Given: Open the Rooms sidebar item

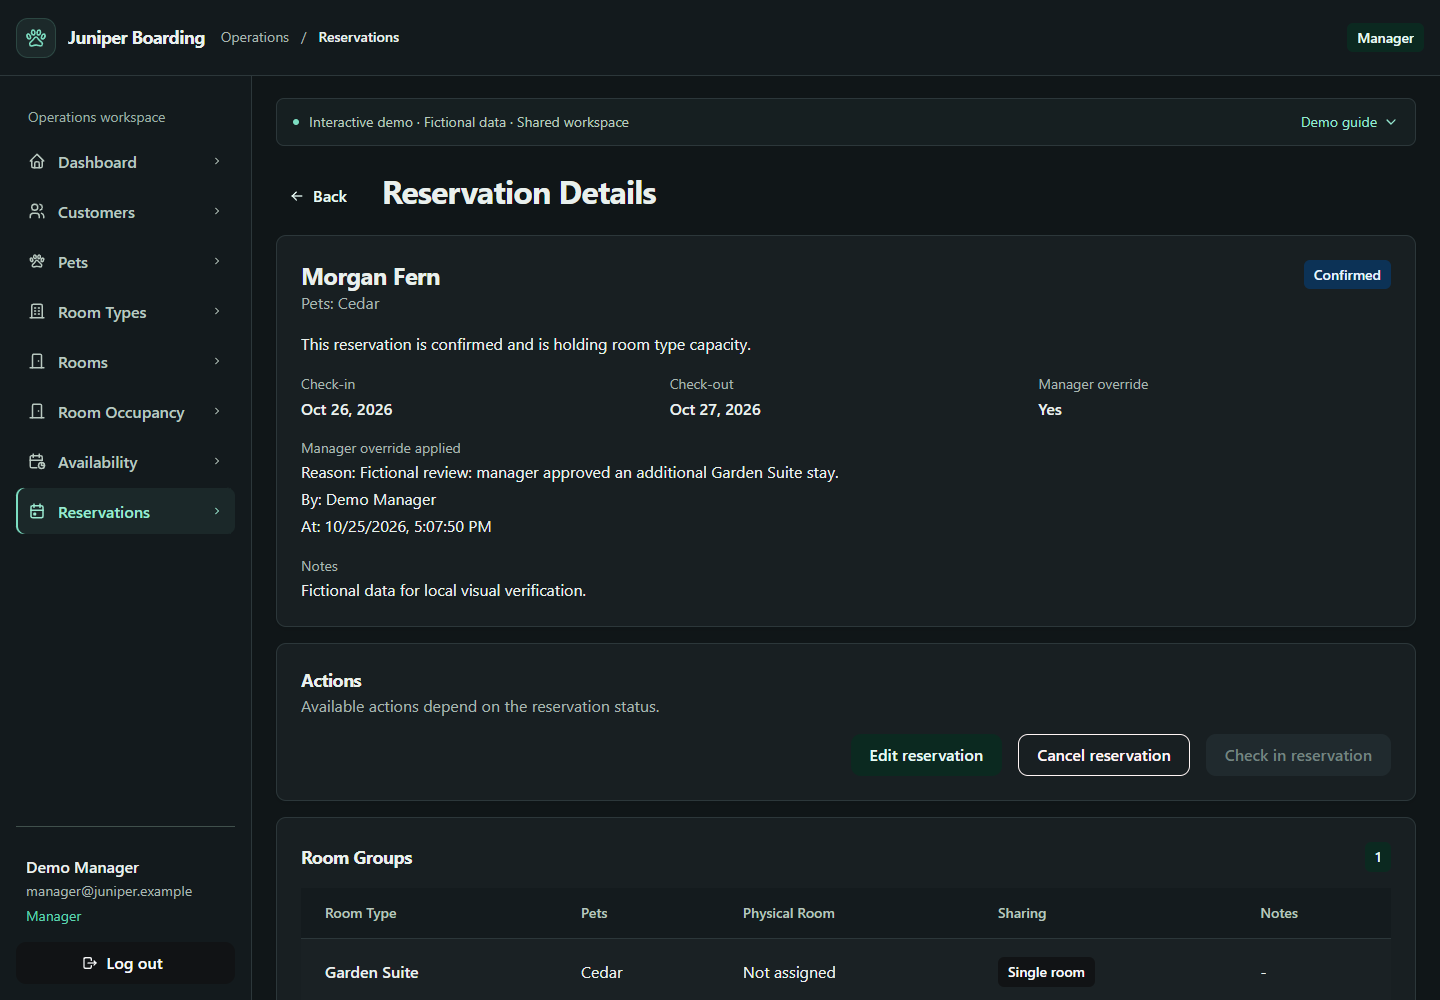Looking at the screenshot, I should tap(126, 361).
